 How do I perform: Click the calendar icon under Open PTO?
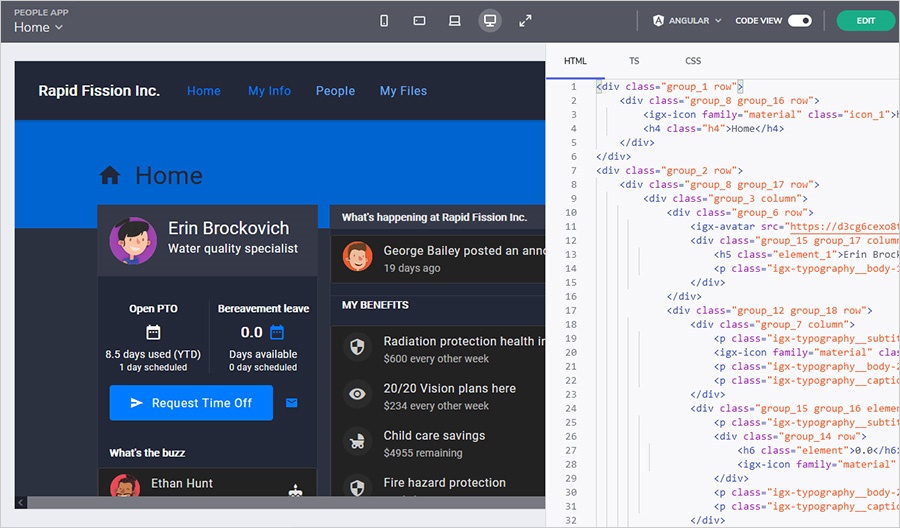[153, 332]
